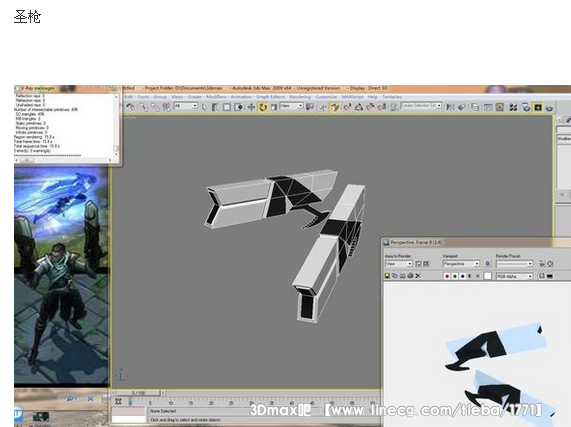571x427 pixels.
Task: Open the Rendering menu
Action: pyautogui.click(x=300, y=97)
